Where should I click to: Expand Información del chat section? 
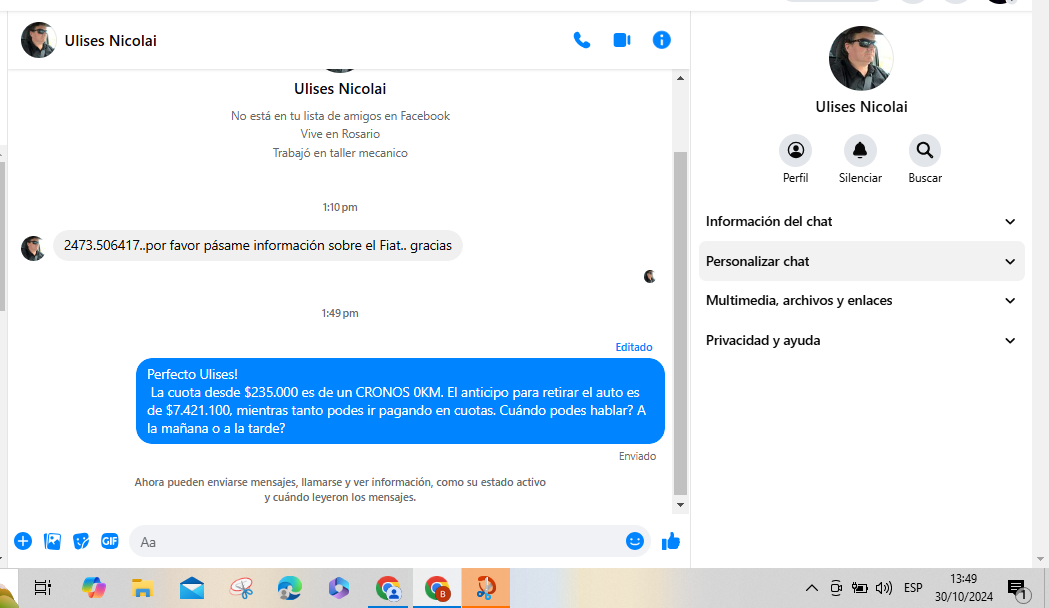tap(861, 221)
